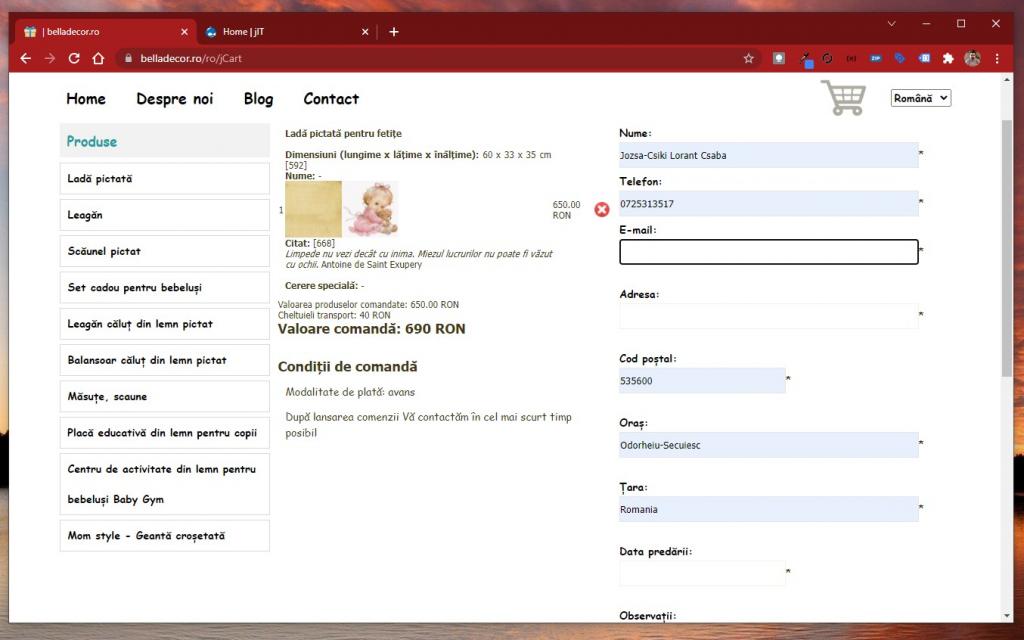Bookmark this page with the star icon
This screenshot has width=1024, height=640.
(x=748, y=59)
